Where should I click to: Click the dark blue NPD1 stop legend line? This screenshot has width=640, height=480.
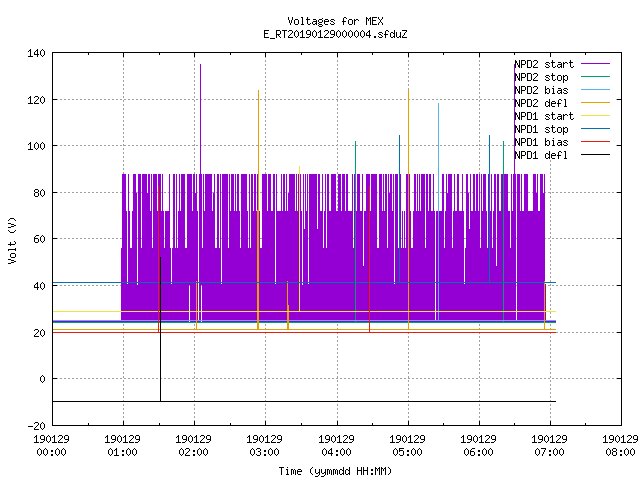pos(595,129)
